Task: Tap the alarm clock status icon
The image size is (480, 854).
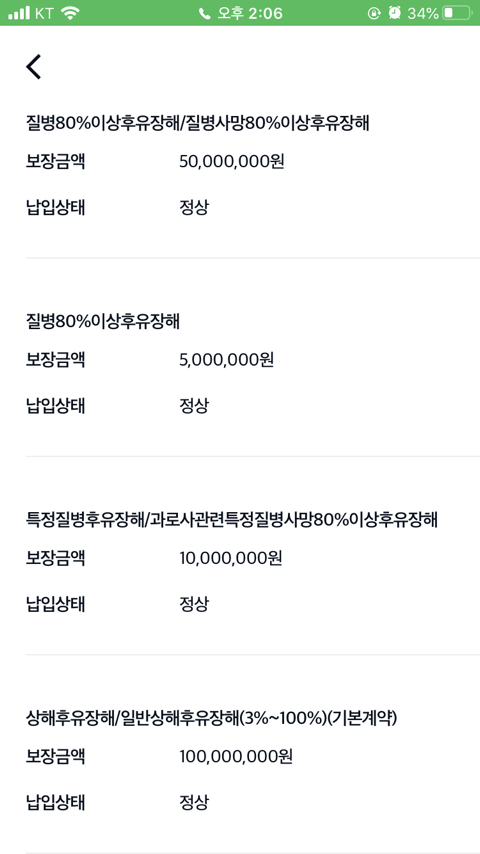Action: 394,14
